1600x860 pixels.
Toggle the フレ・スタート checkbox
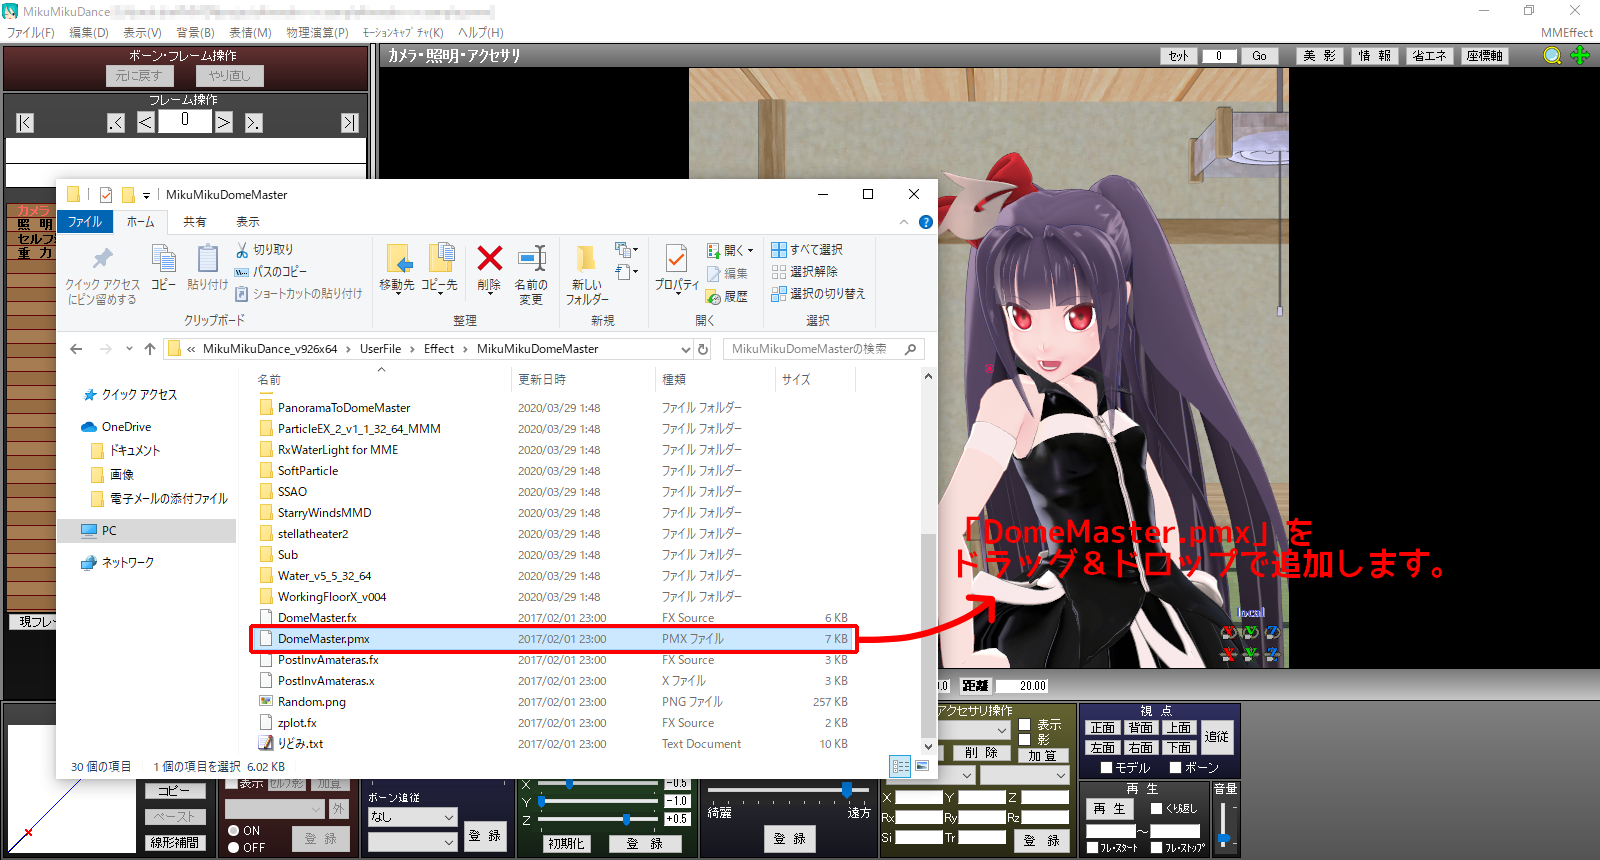(1093, 848)
